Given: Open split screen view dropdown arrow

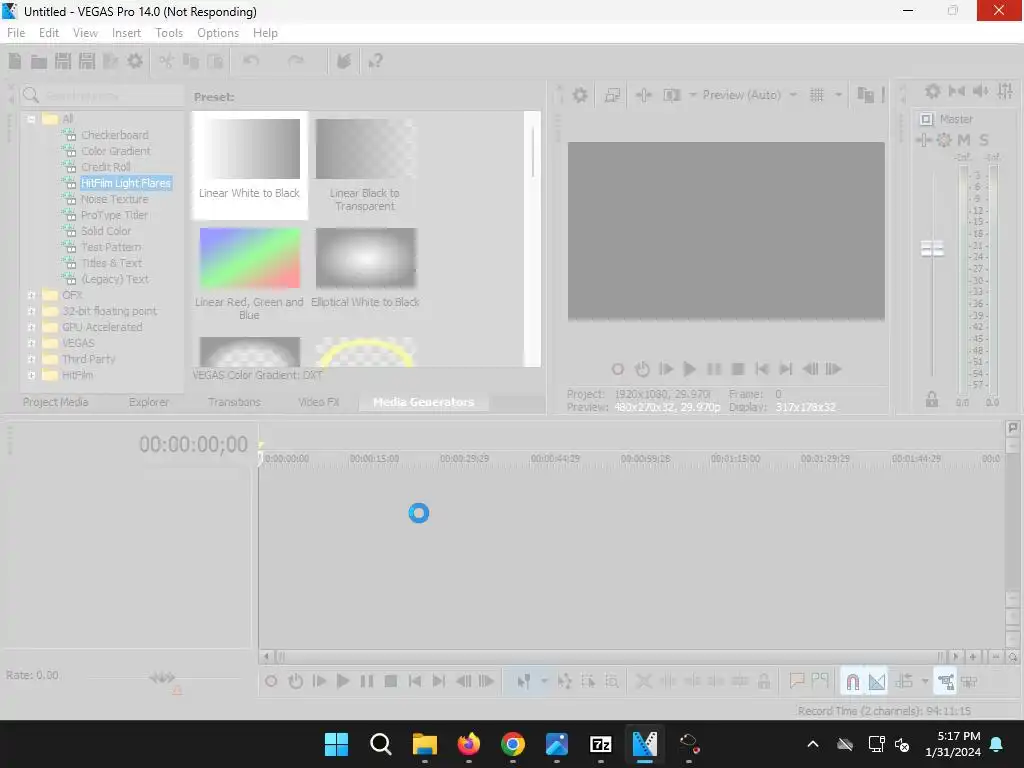Looking at the screenshot, I should pyautogui.click(x=692, y=95).
